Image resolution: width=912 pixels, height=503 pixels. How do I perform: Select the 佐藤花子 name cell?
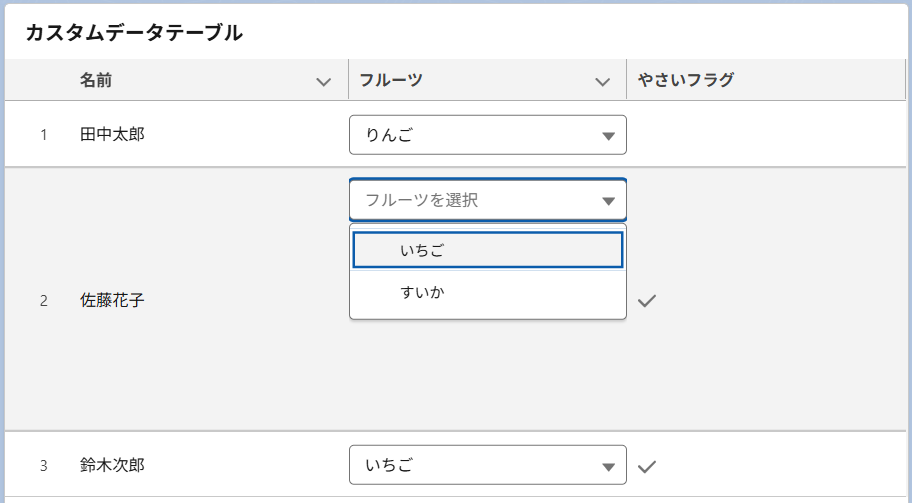coord(112,300)
